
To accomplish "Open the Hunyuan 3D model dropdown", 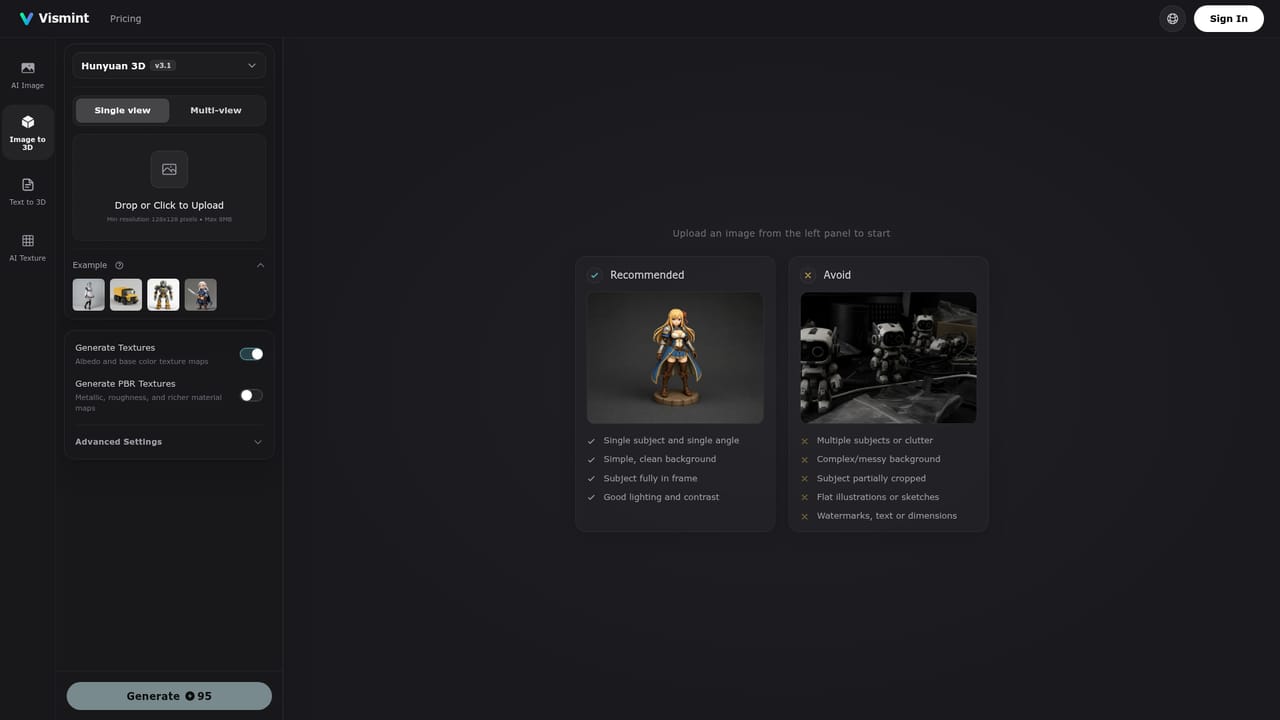I will pyautogui.click(x=169, y=66).
